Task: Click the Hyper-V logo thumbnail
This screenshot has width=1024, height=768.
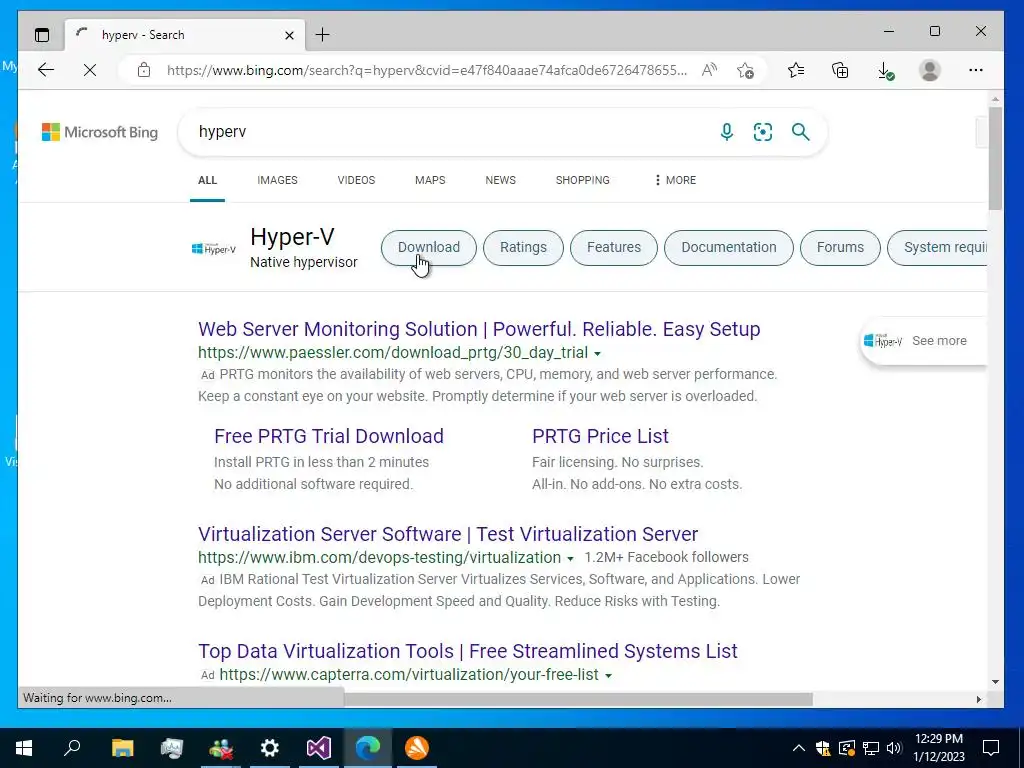Action: (214, 249)
